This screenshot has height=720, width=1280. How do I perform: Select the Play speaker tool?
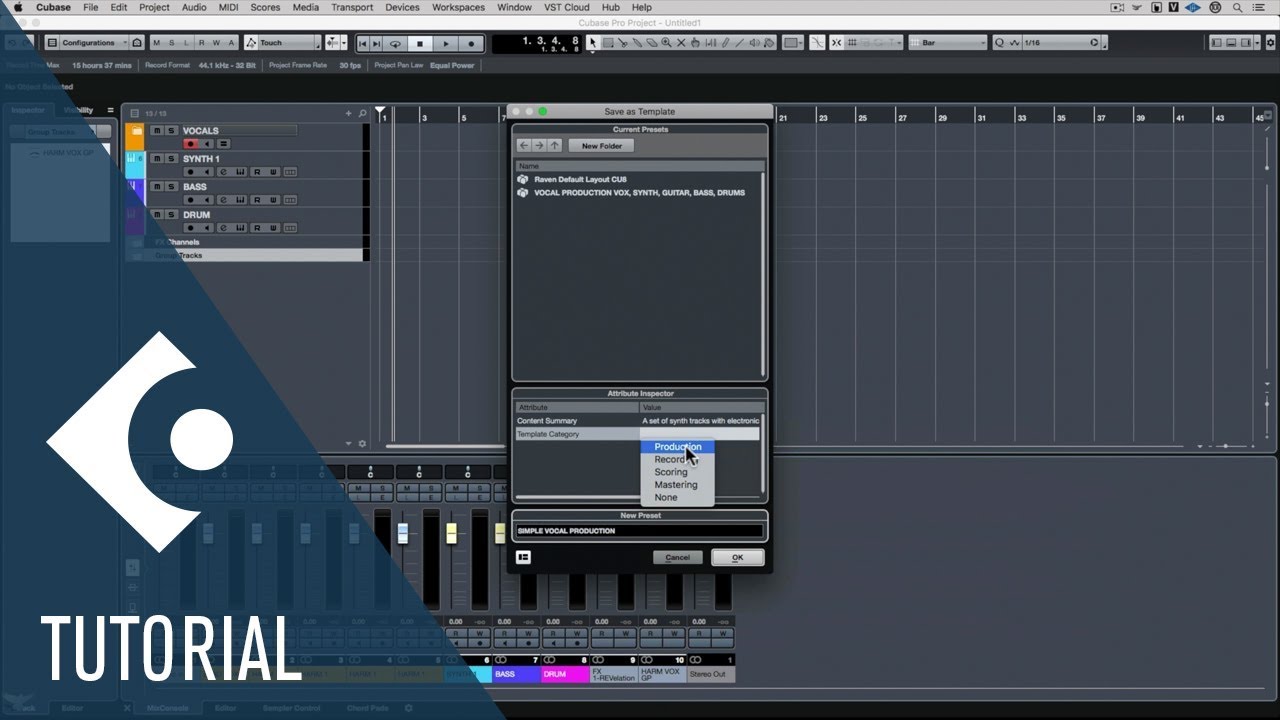pyautogui.click(x=754, y=43)
